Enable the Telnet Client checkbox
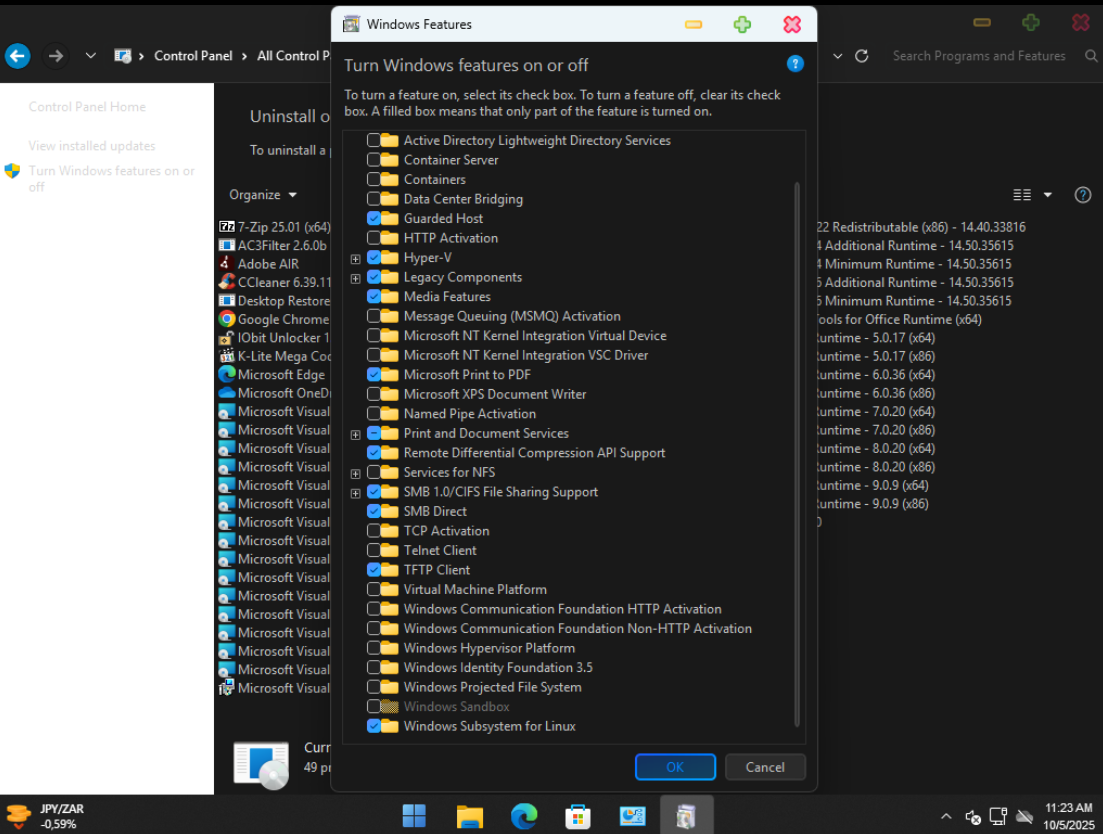 373,550
